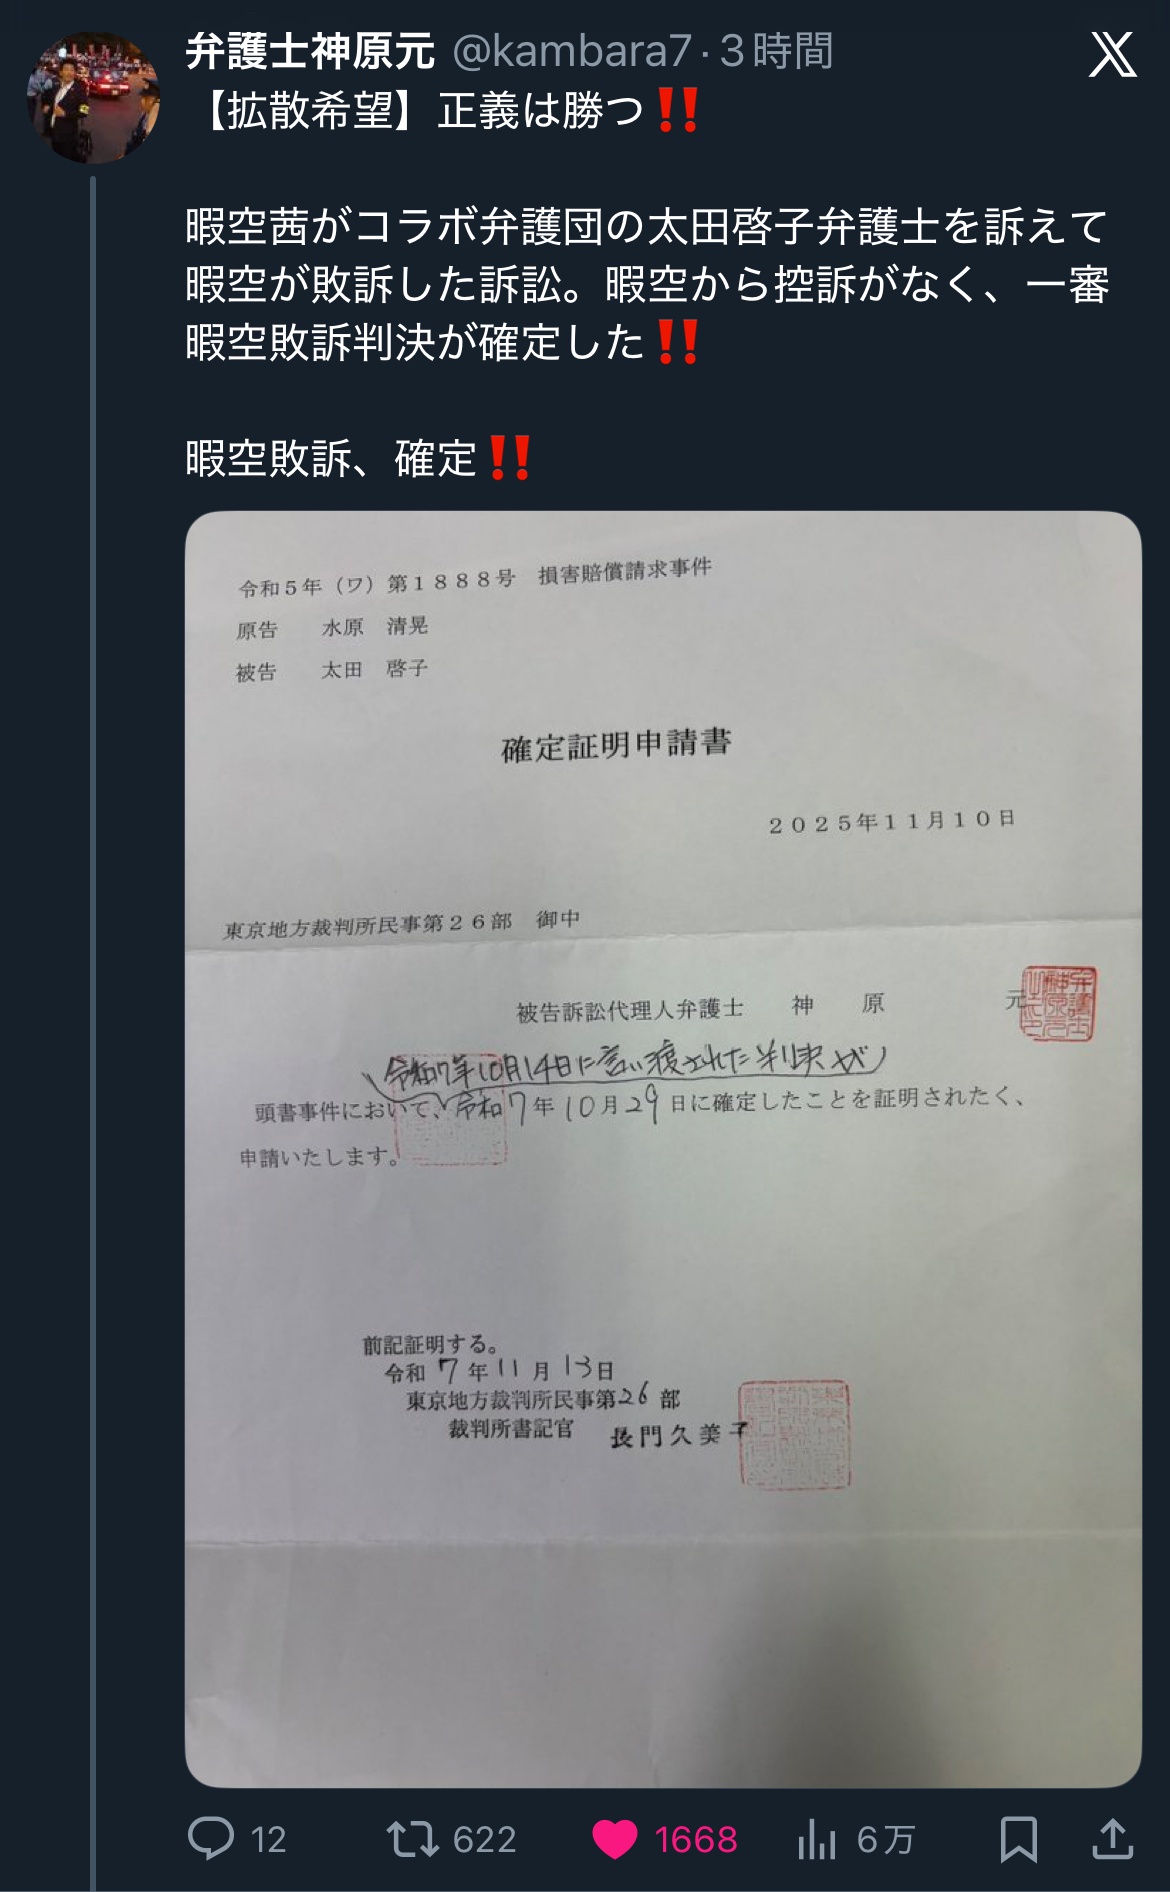
Task: Open the reply comment icon
Action: (x=211, y=1838)
